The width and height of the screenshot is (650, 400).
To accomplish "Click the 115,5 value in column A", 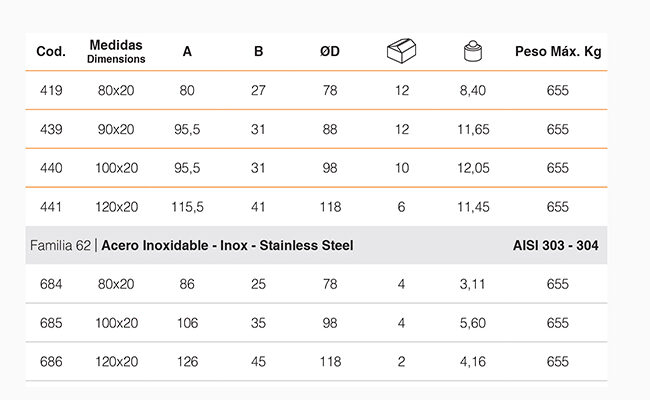I will click(x=187, y=207).
